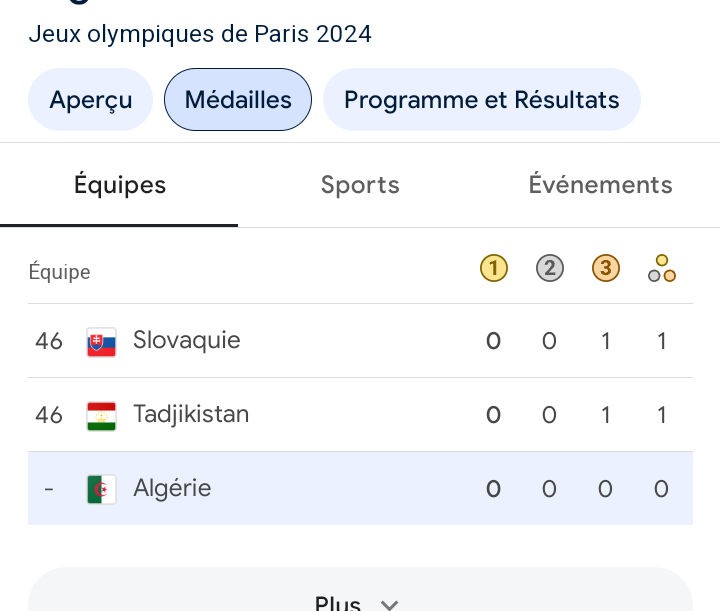
Task: Expand the list with the Plus chevron
Action: [389, 605]
